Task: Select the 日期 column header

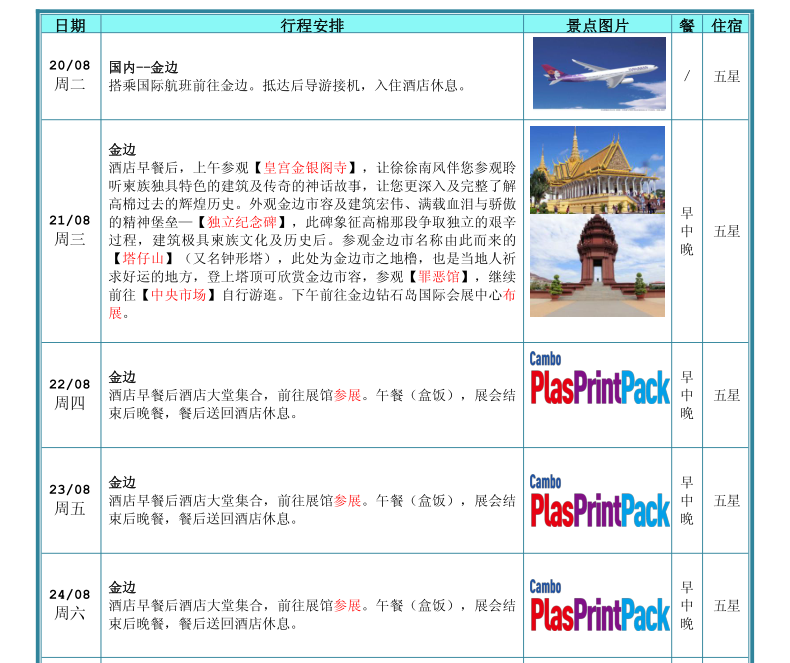Action: click(71, 25)
